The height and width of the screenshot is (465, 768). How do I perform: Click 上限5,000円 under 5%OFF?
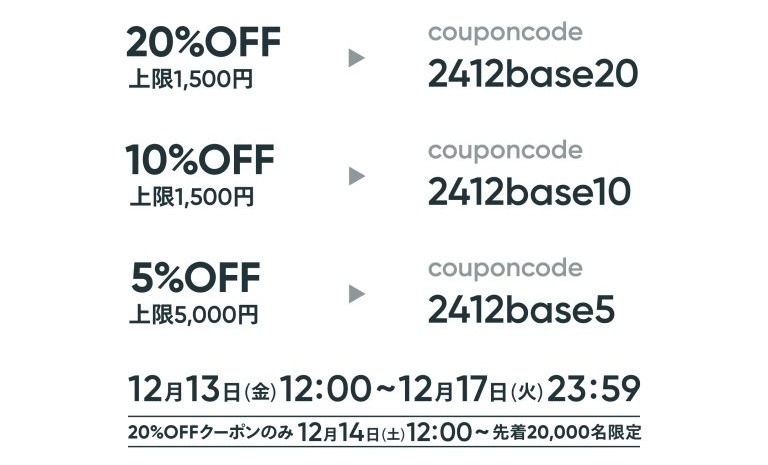pyautogui.click(x=193, y=315)
